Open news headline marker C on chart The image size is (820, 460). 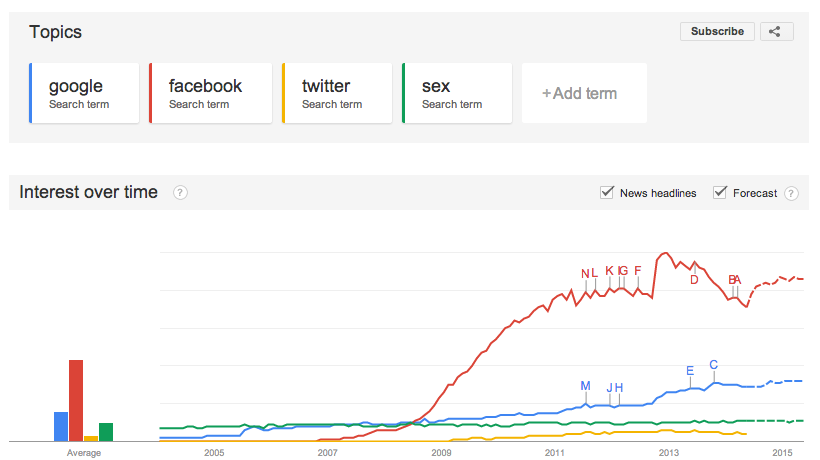coord(713,365)
